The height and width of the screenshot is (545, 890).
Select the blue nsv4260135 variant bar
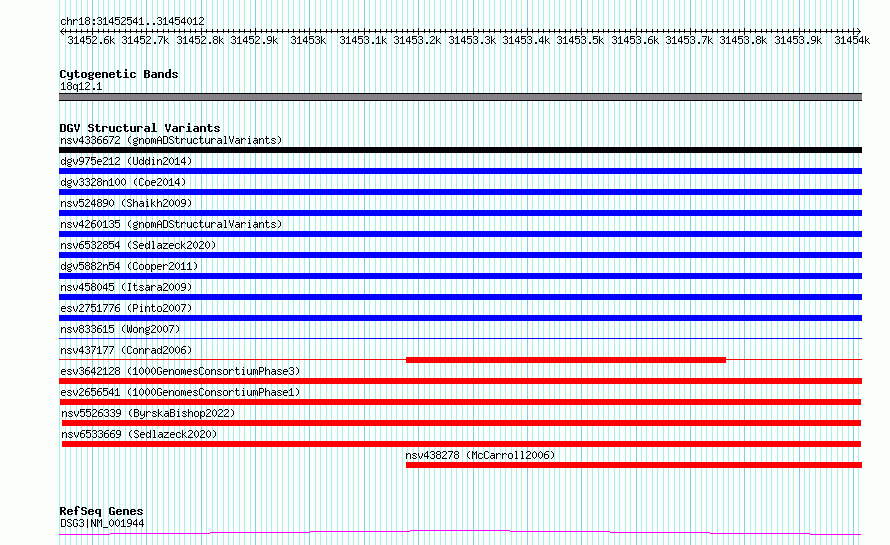(460, 234)
